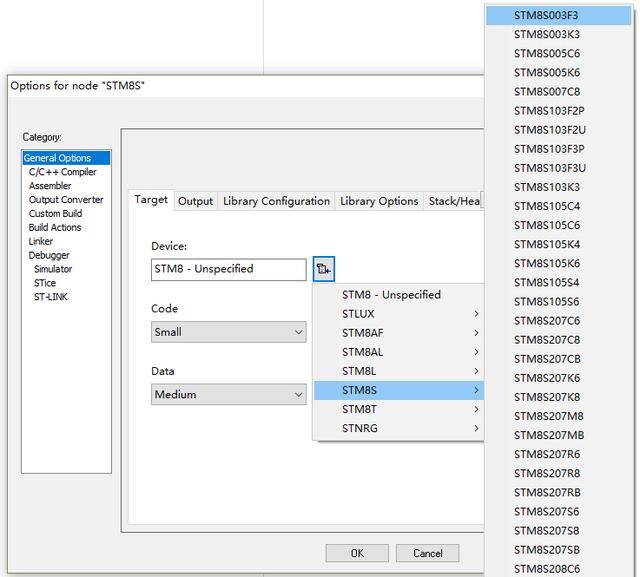This screenshot has height=577, width=640.
Task: Select STice under Debugger
Action: tap(45, 283)
